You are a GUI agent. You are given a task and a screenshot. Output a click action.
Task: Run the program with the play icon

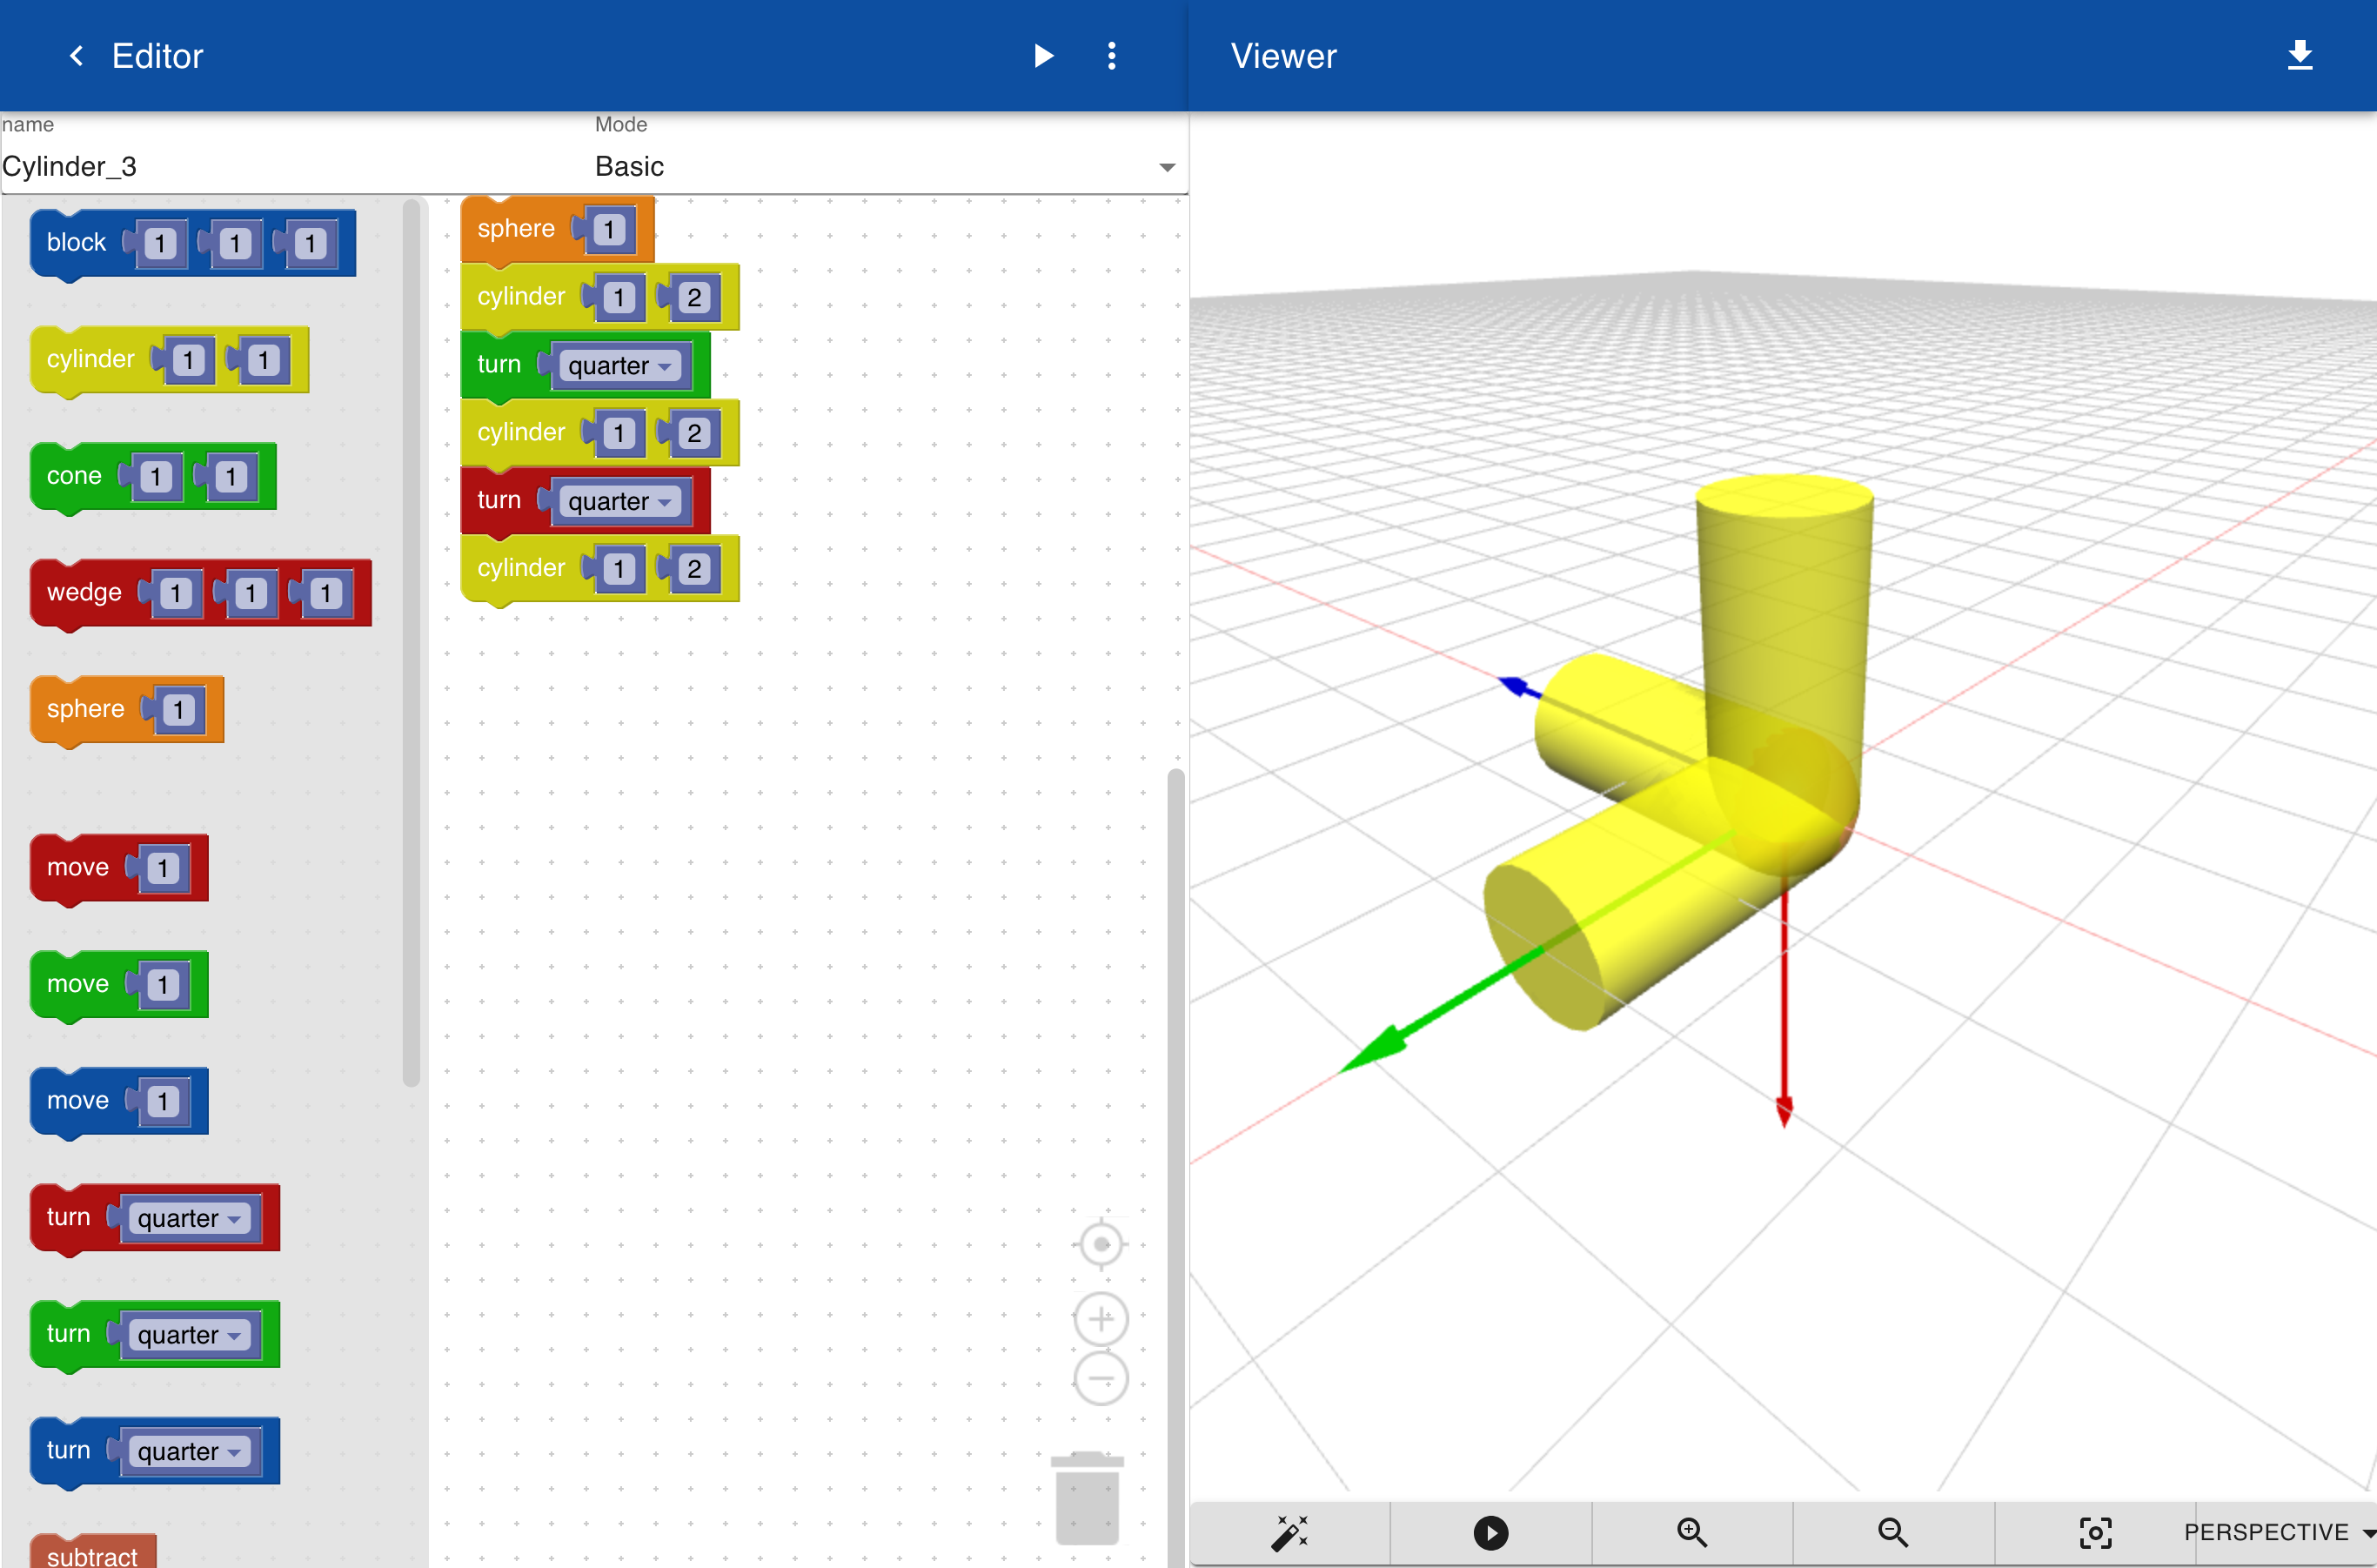(x=1043, y=56)
